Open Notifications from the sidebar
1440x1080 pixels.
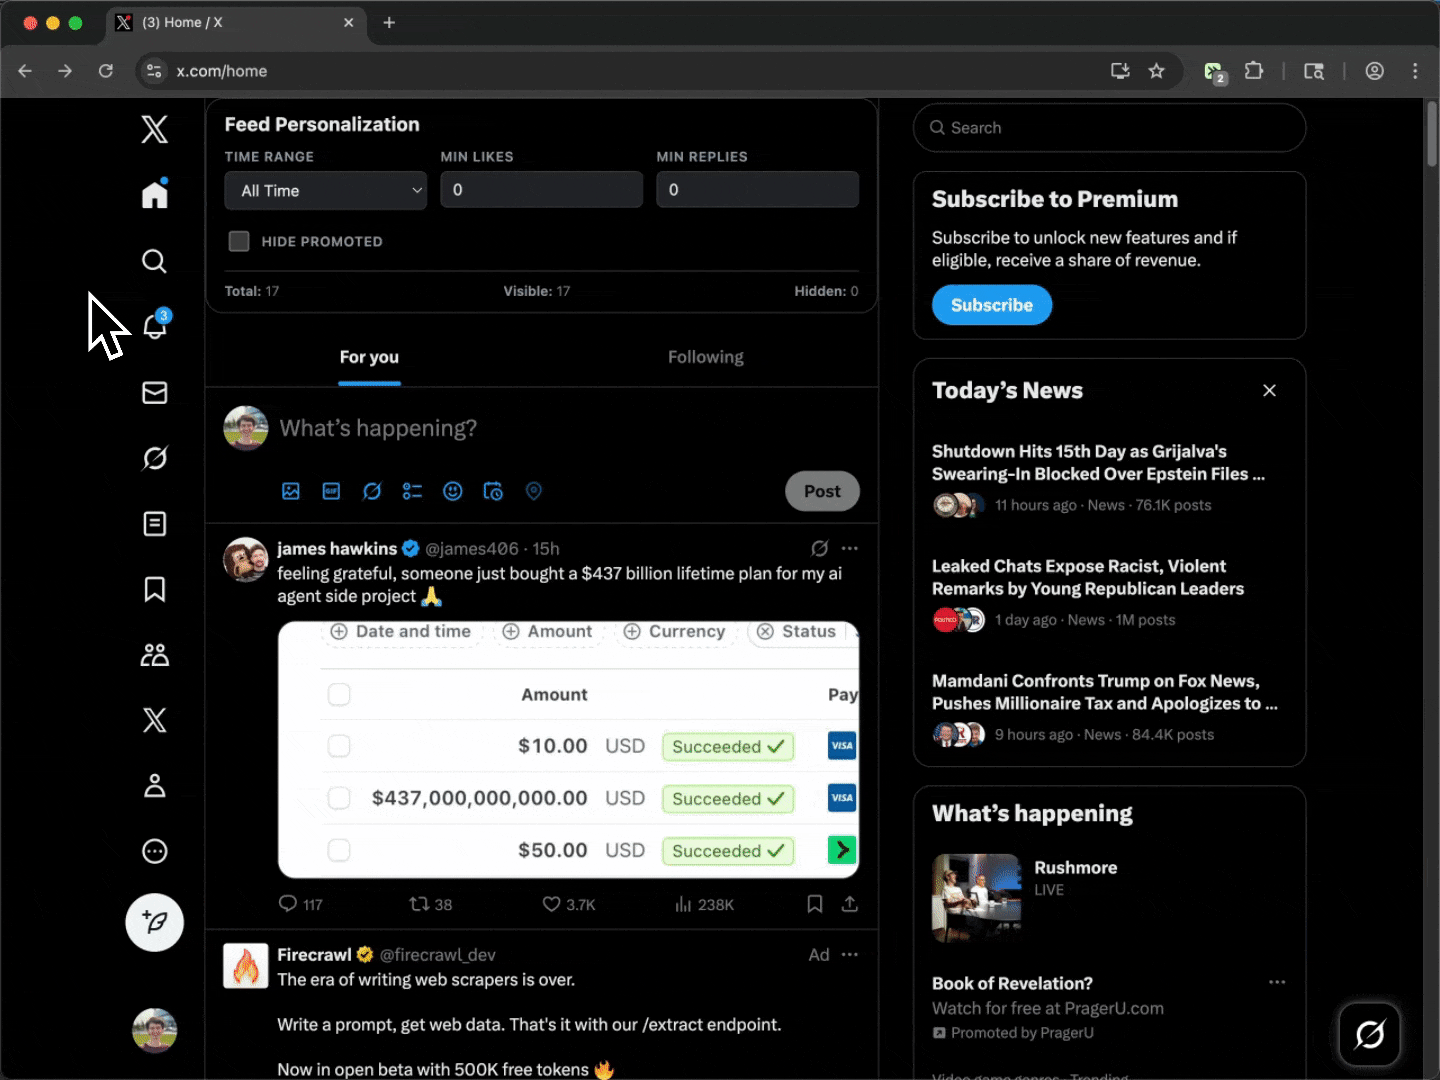point(155,327)
